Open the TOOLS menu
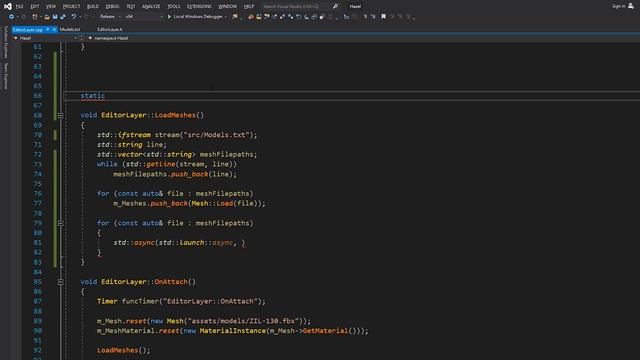The image size is (640, 360). click(x=173, y=7)
